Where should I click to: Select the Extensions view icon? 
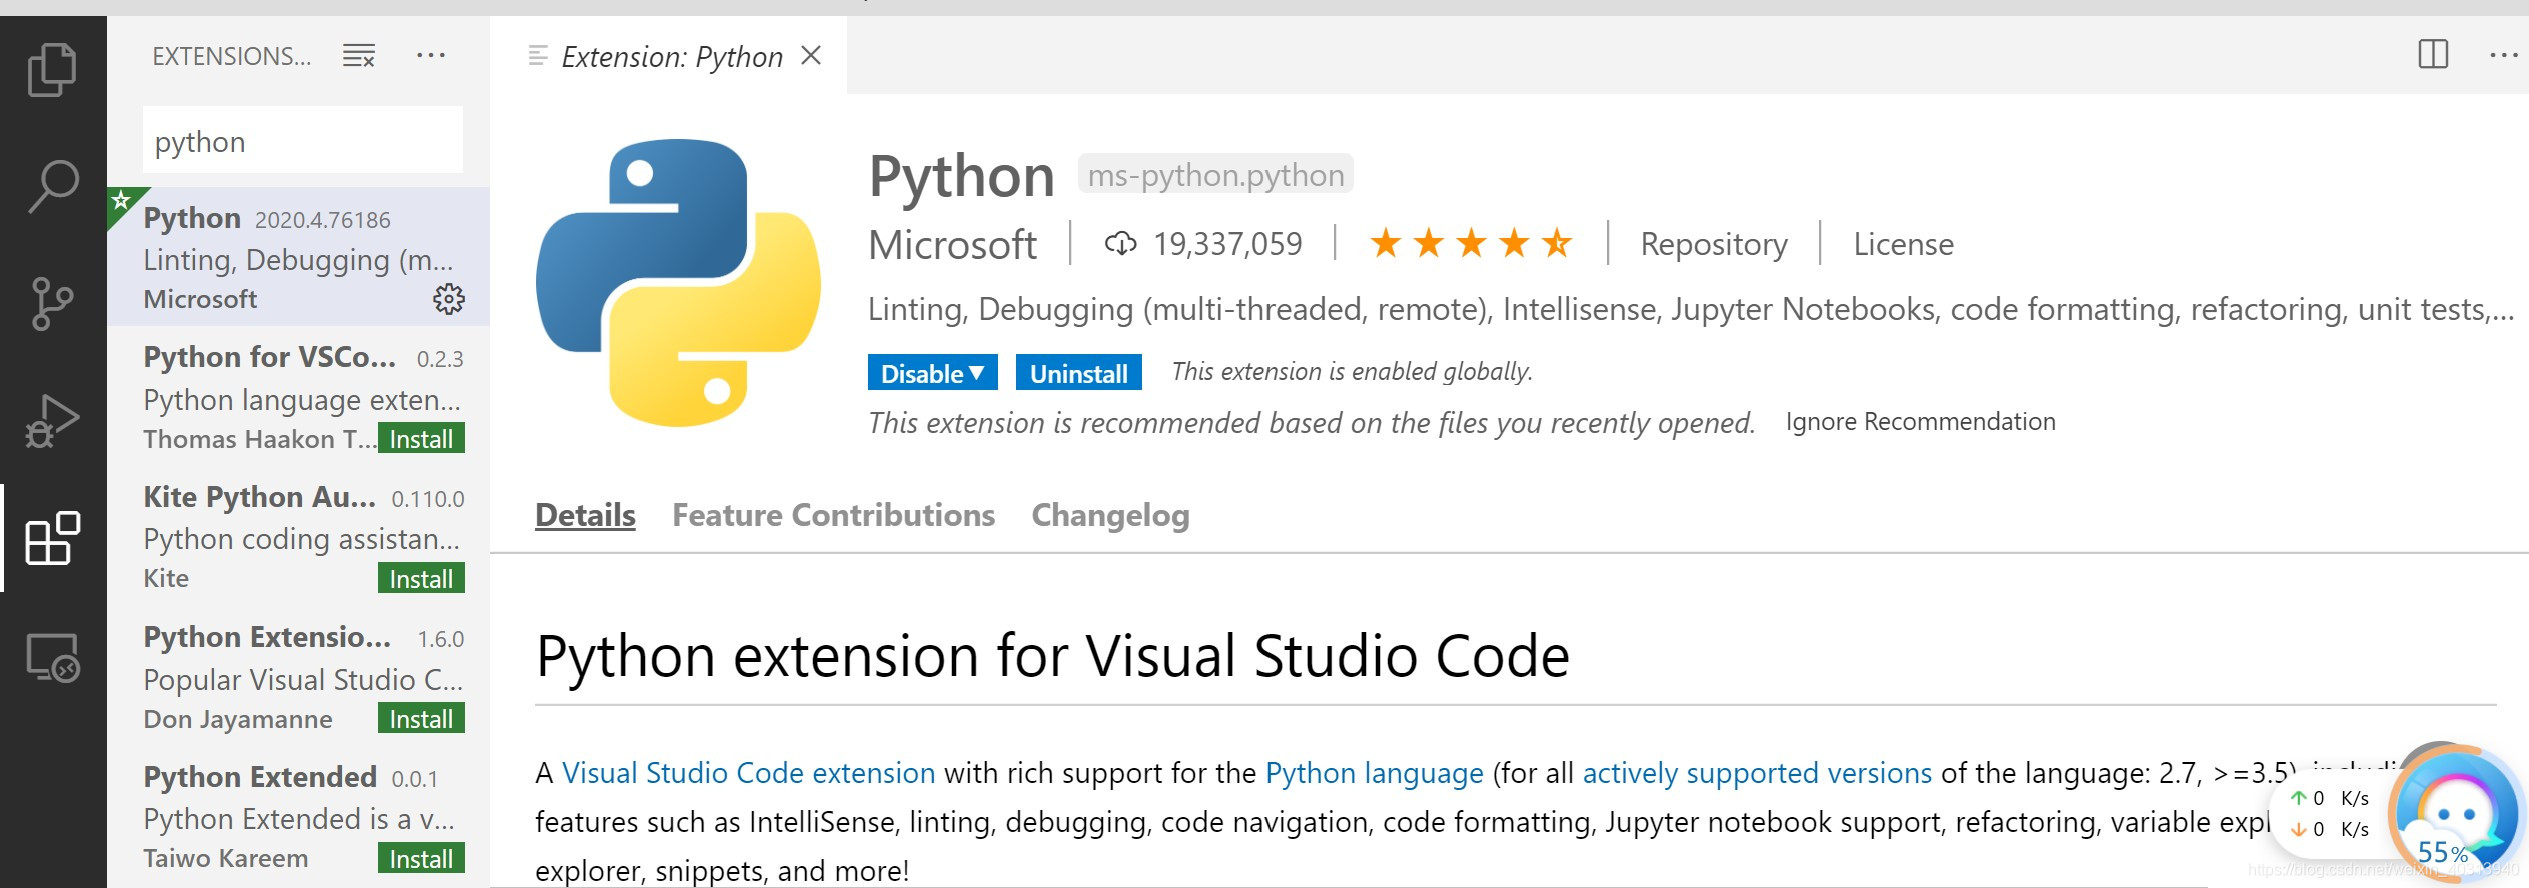(x=52, y=538)
